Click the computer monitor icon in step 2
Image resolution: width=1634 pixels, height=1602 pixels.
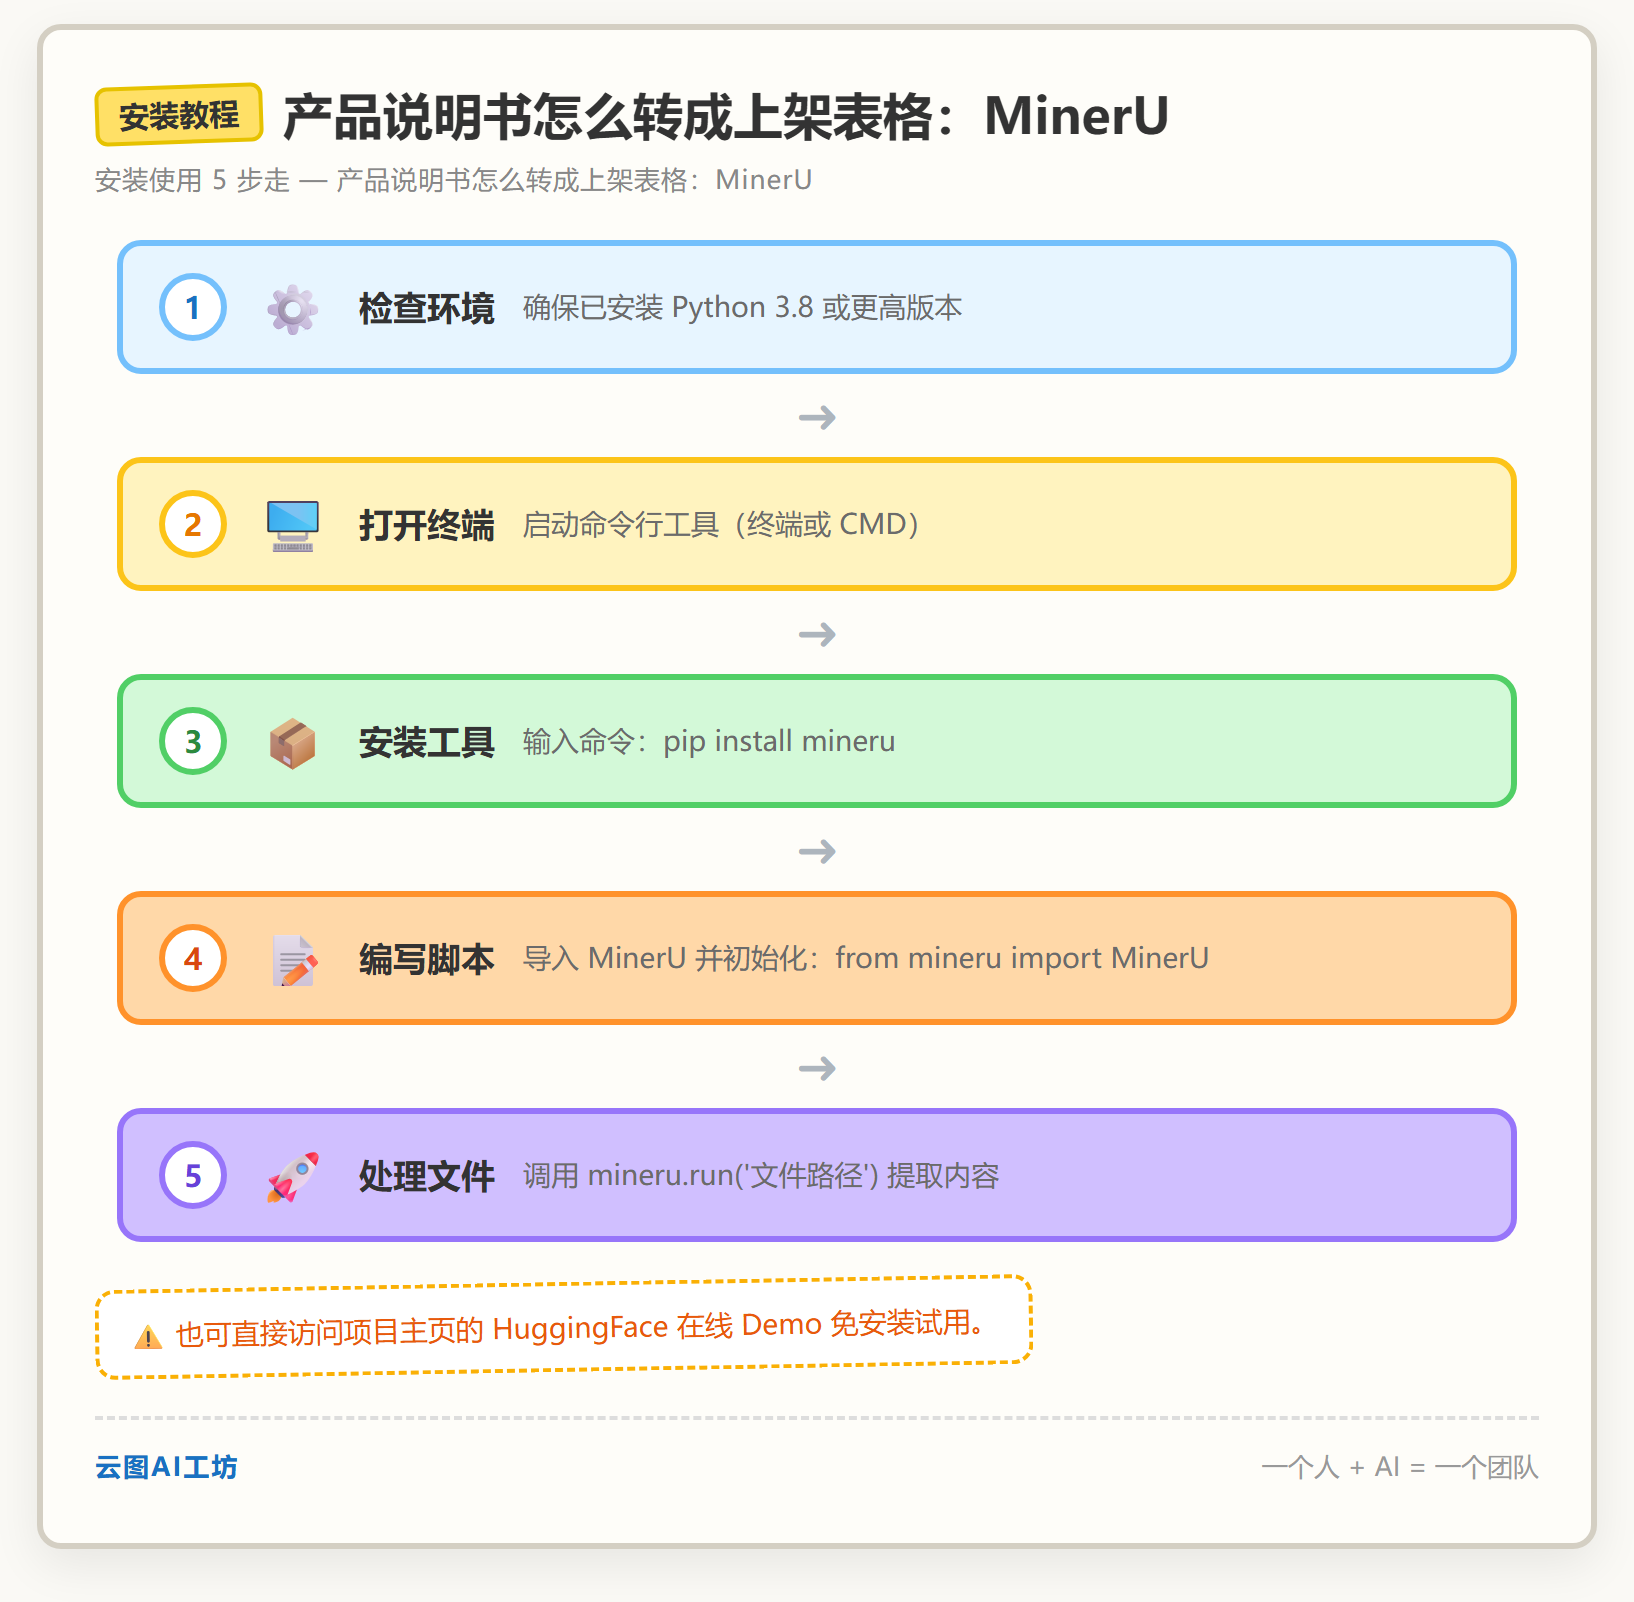coord(293,525)
